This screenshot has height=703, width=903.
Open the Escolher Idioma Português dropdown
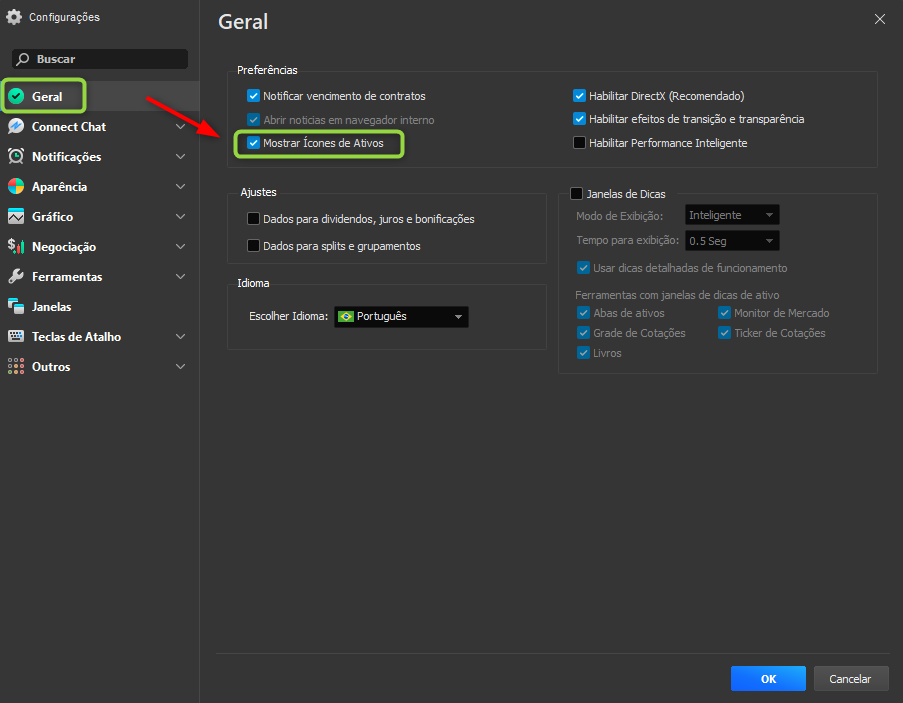401,317
